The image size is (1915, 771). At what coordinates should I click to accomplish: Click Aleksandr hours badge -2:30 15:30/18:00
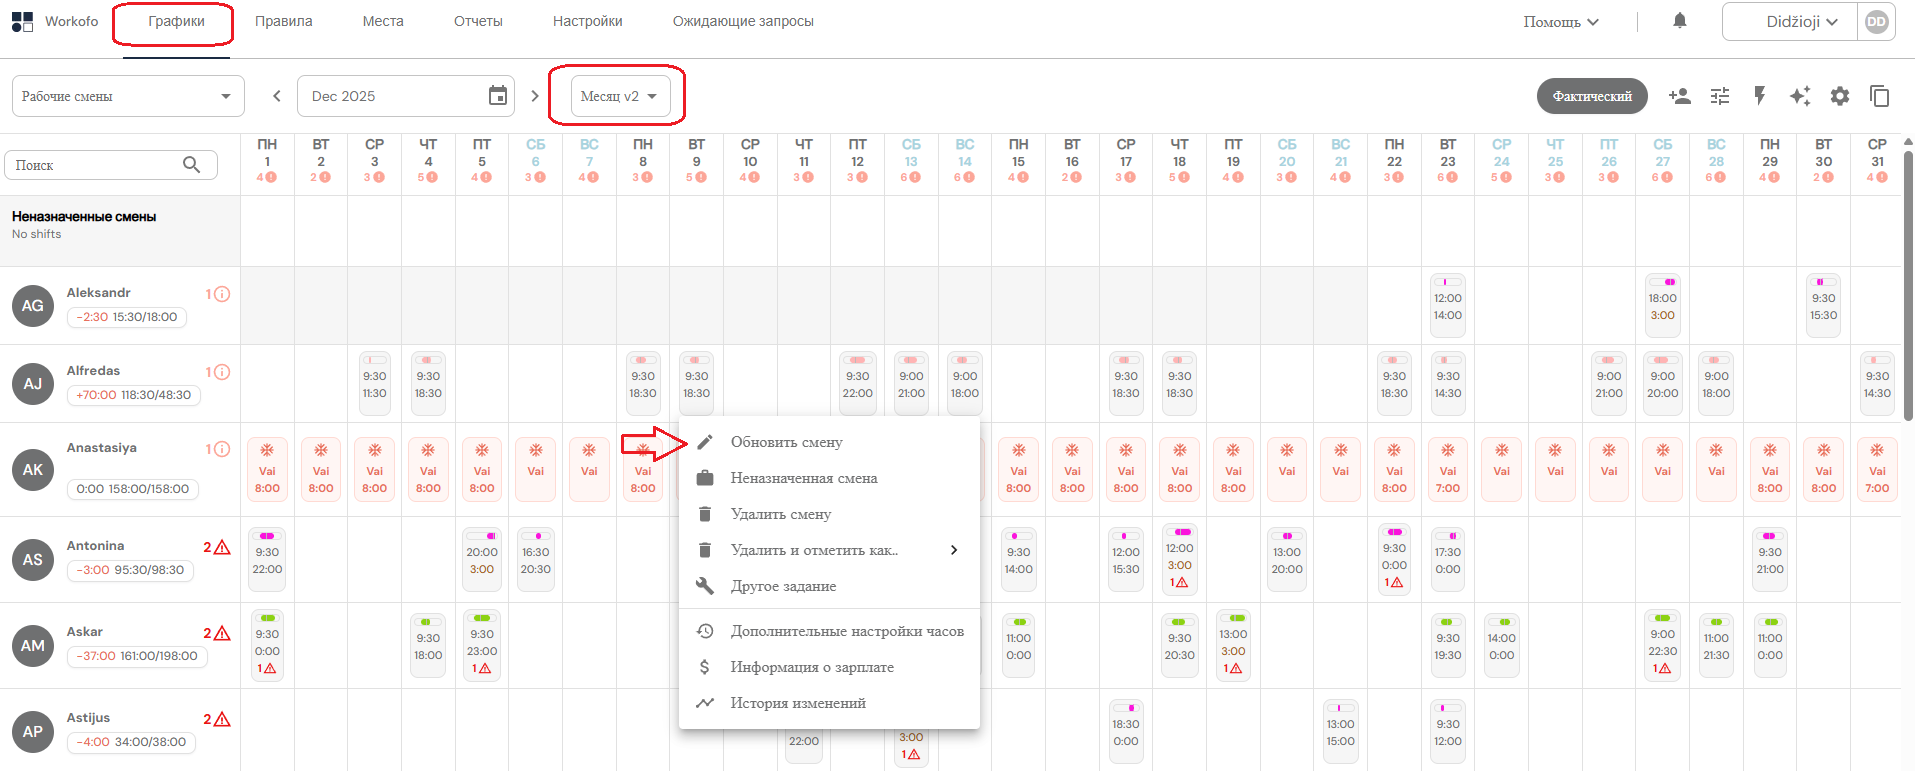click(127, 317)
